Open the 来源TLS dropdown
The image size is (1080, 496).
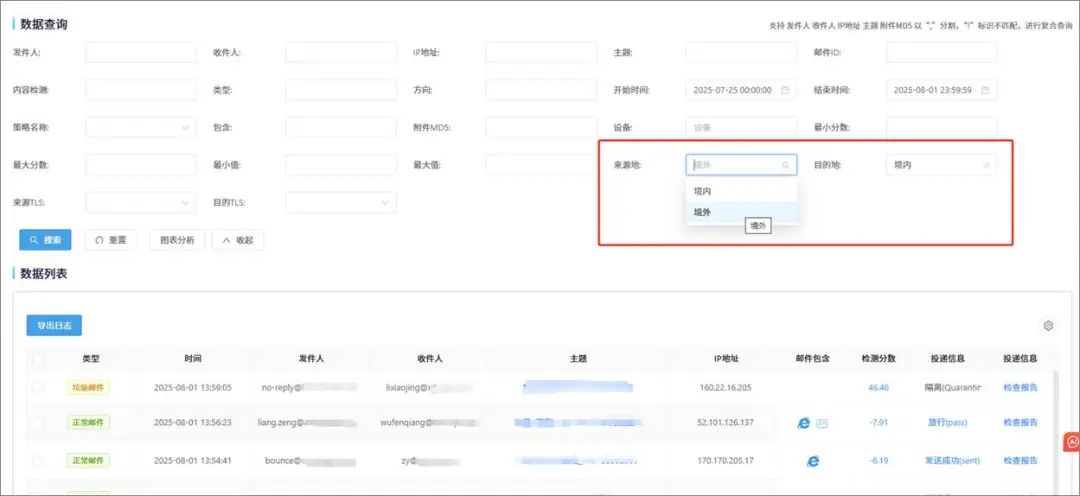[141, 203]
